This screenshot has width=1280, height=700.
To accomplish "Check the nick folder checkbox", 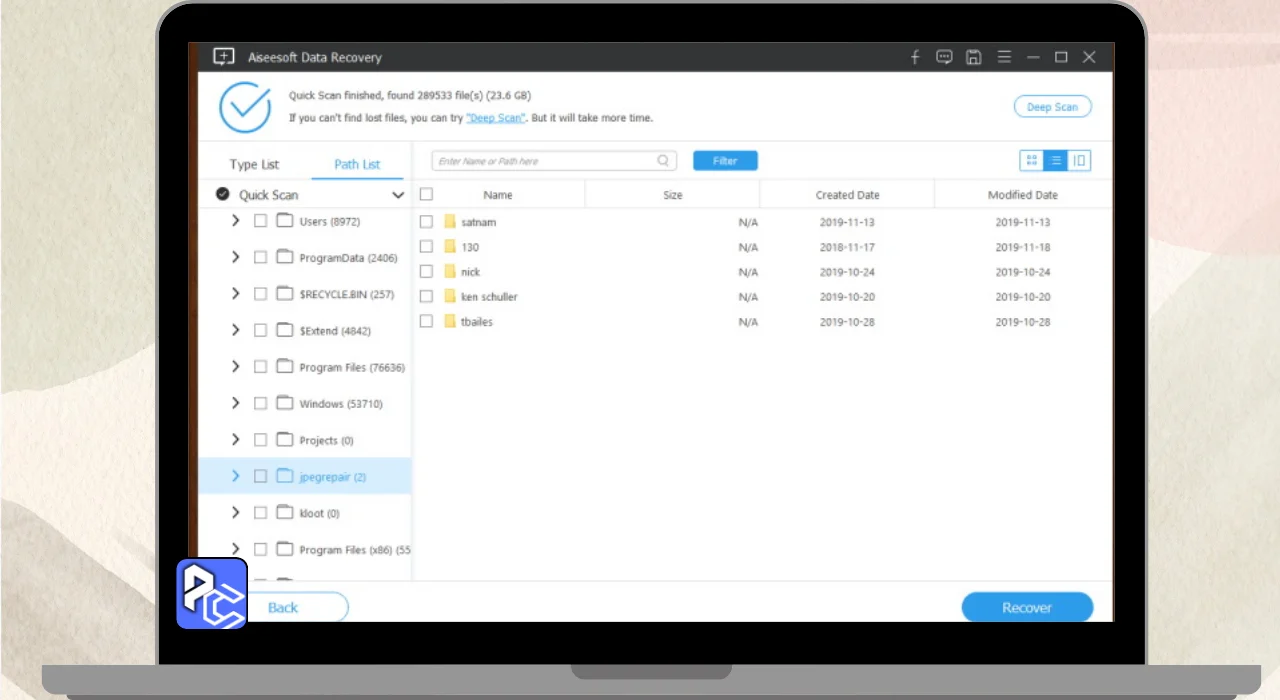I will pyautogui.click(x=426, y=272).
